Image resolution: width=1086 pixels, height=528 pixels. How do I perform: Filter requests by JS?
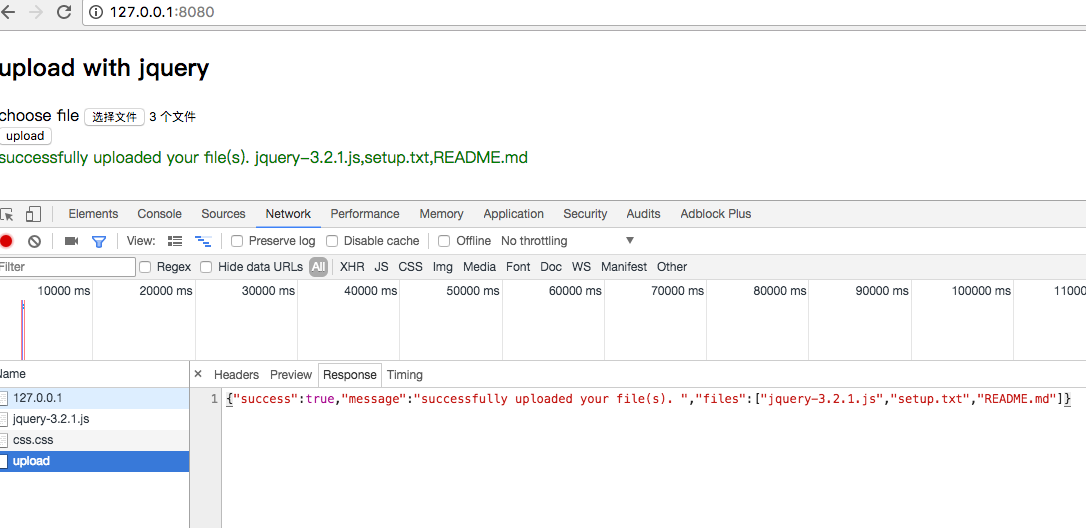point(382,267)
